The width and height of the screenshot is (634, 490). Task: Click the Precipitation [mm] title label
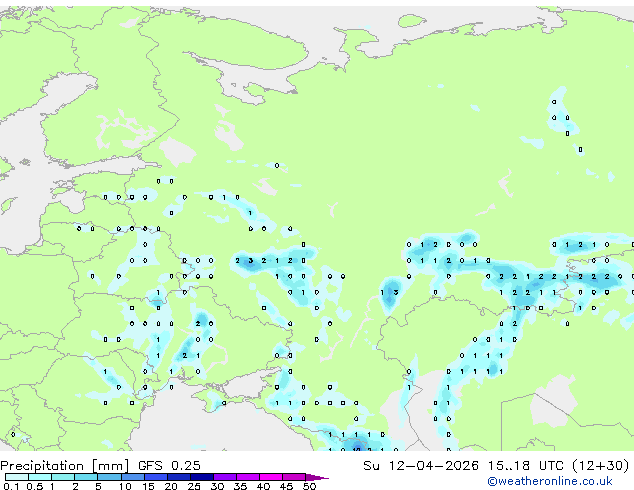click(x=65, y=466)
